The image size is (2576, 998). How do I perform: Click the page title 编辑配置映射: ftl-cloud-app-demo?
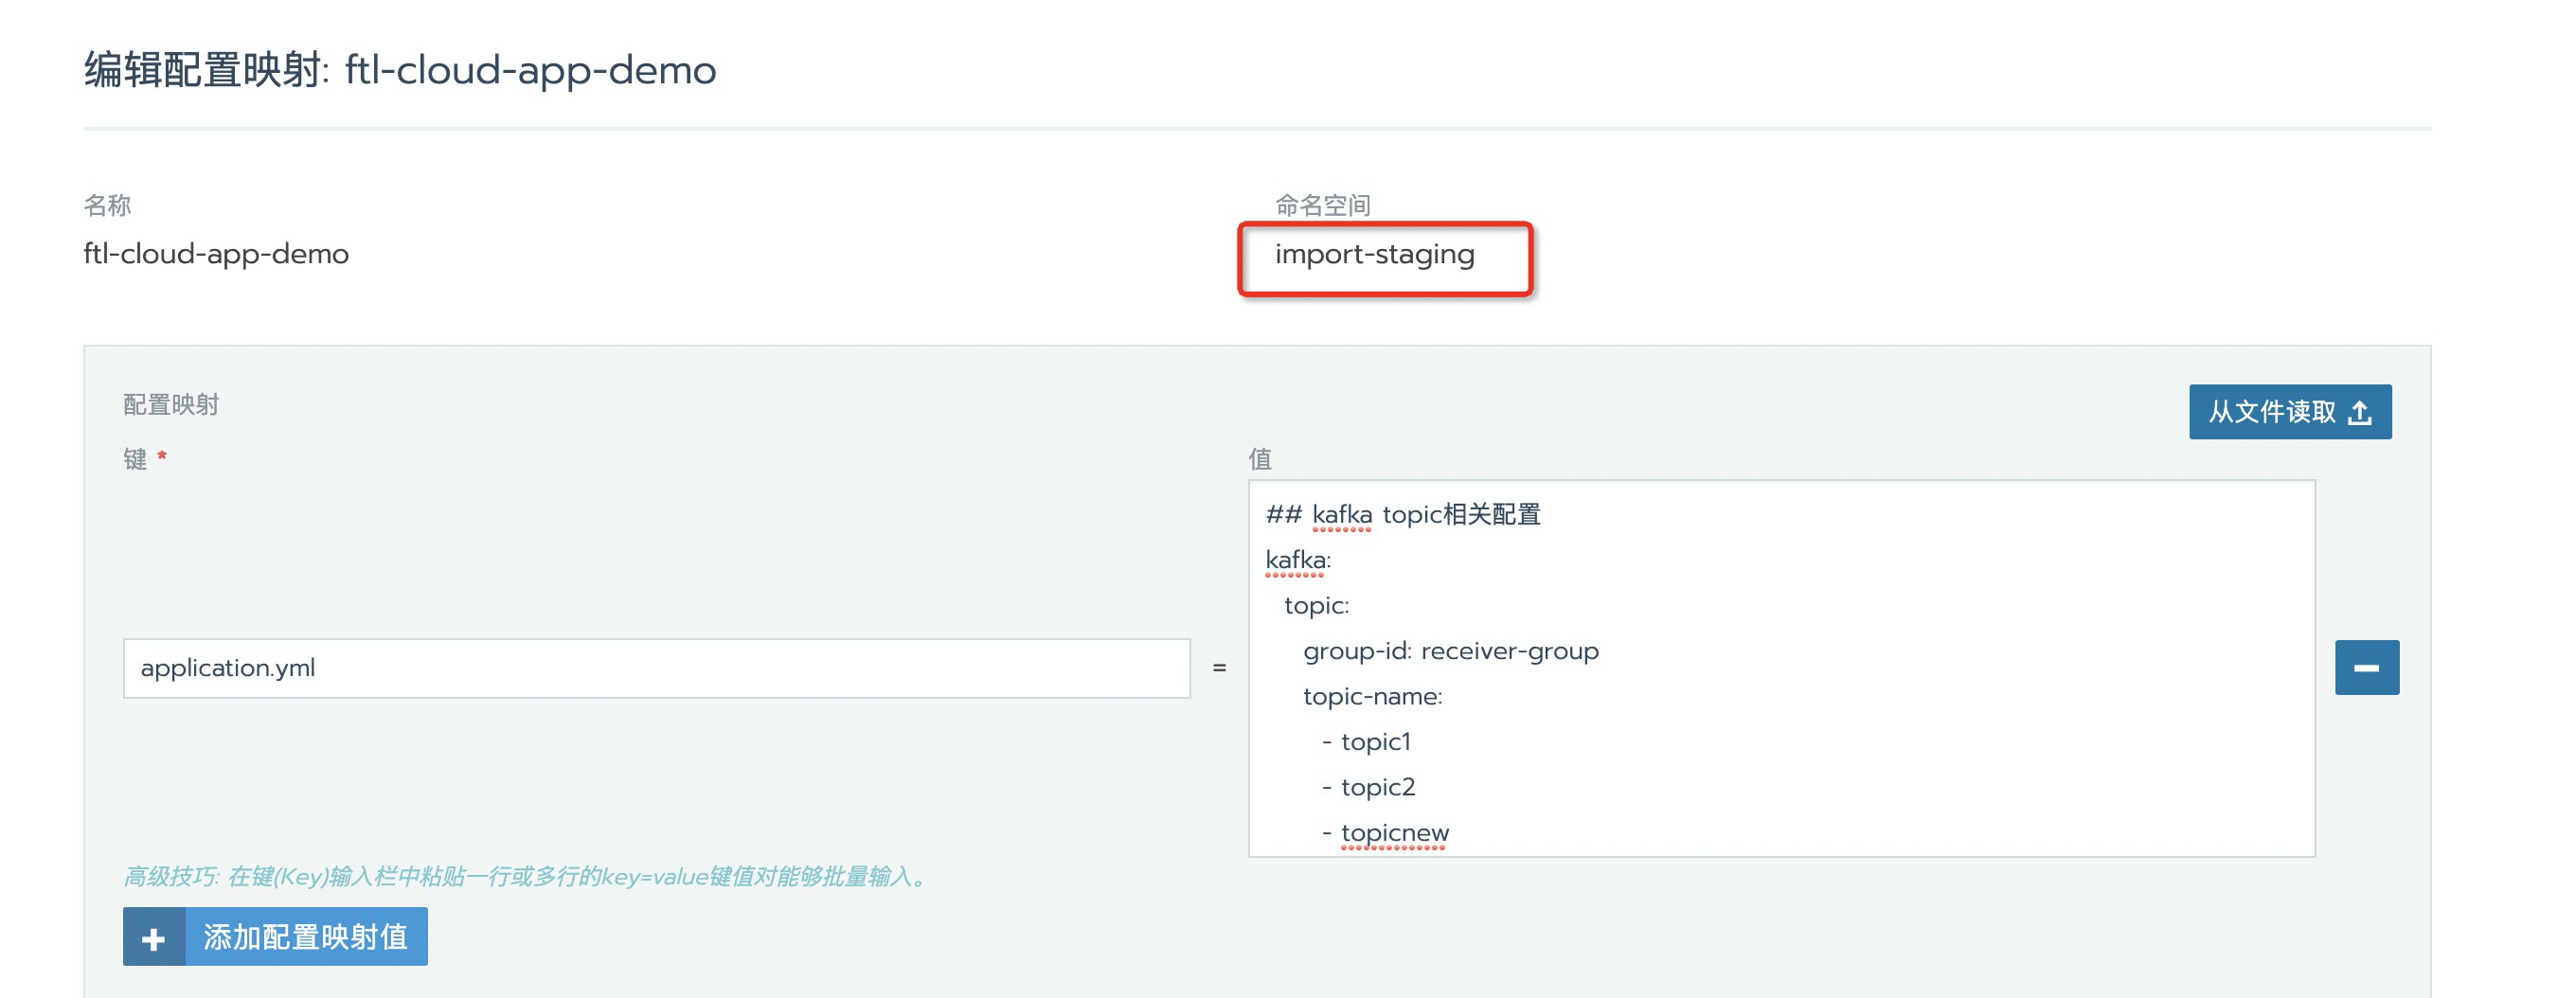pyautogui.click(x=400, y=70)
